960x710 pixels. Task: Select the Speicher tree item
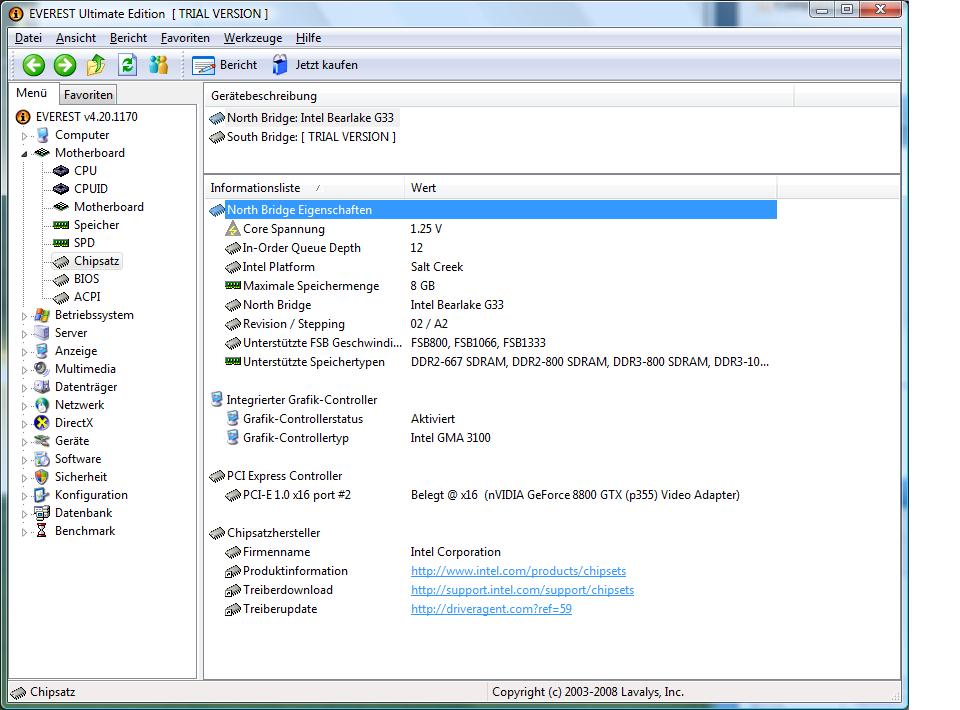click(x=96, y=225)
